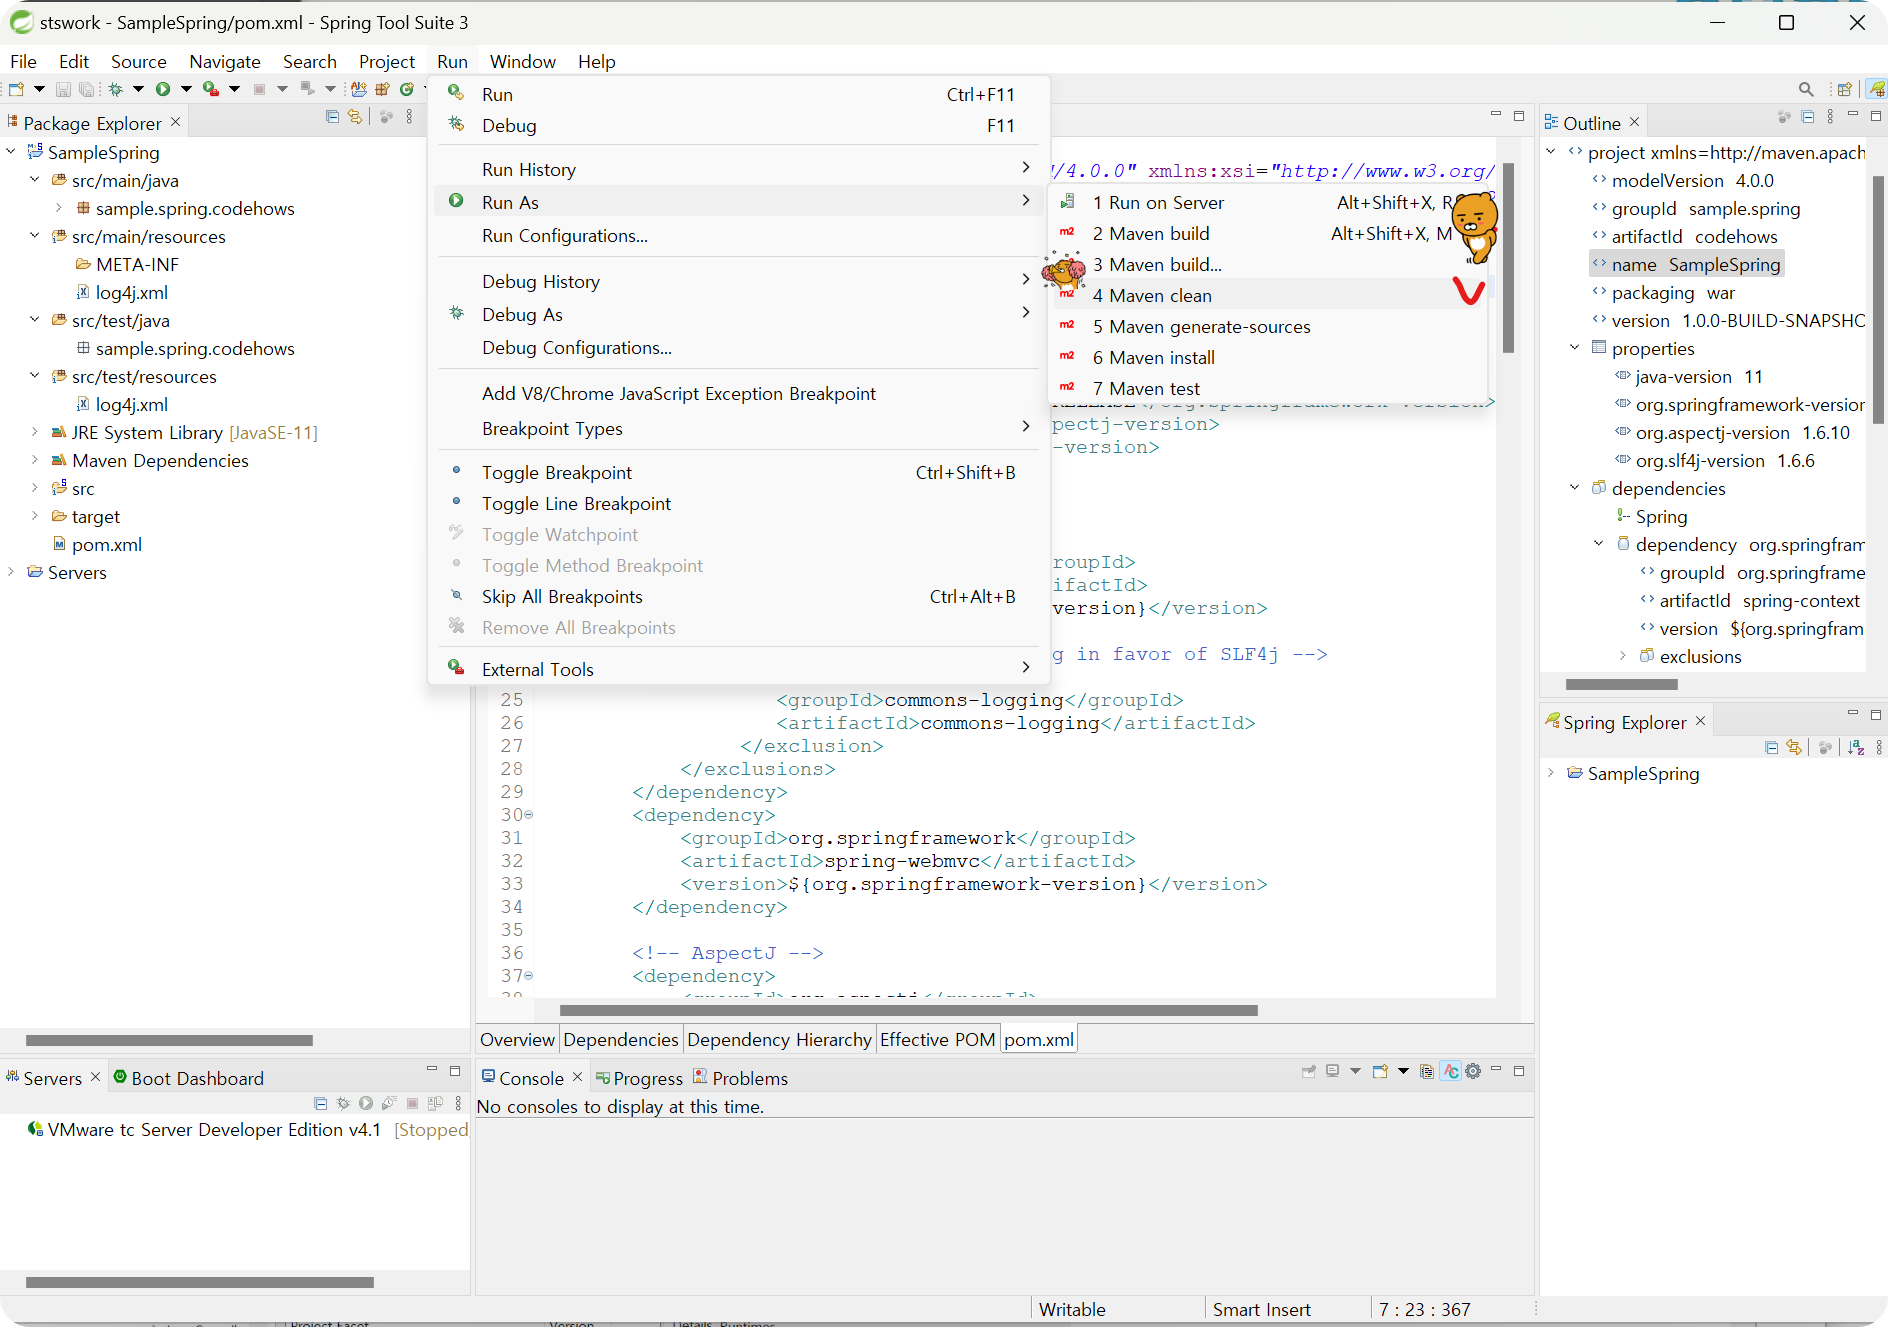Expand JRE System Library node
Image resolution: width=1888 pixels, height=1327 pixels.
[35, 432]
